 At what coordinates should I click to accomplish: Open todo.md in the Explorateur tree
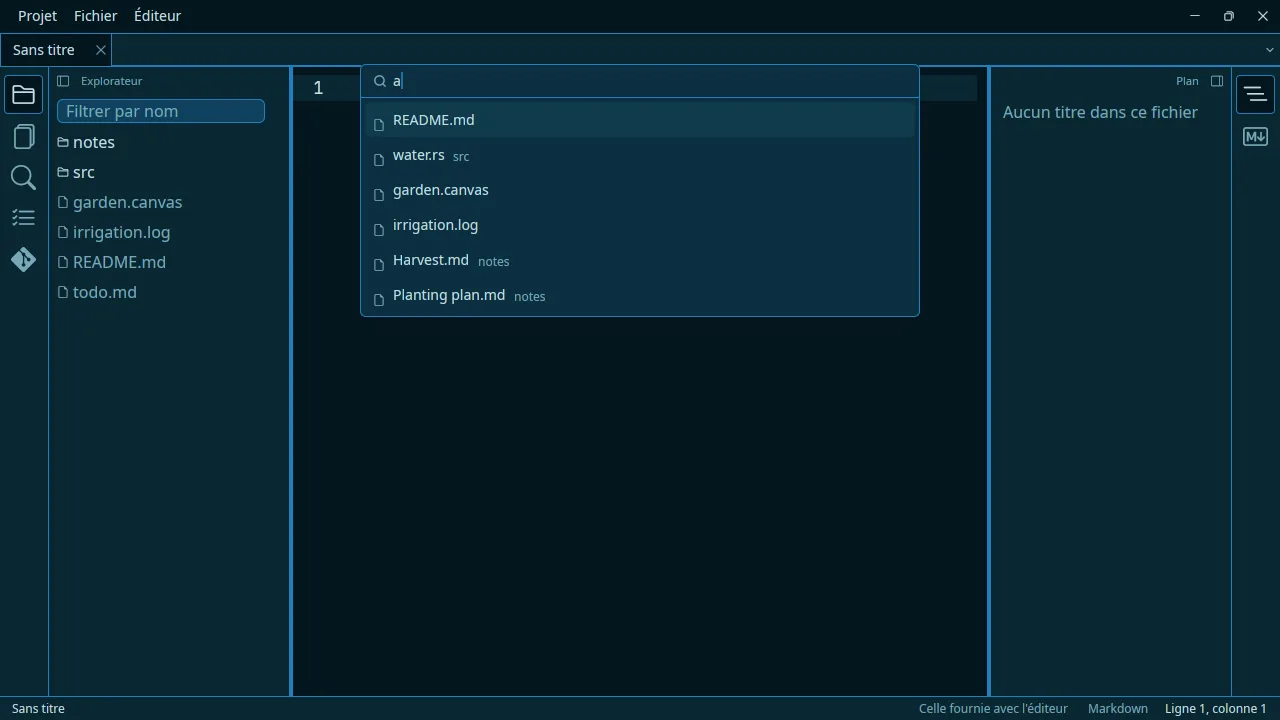97,292
